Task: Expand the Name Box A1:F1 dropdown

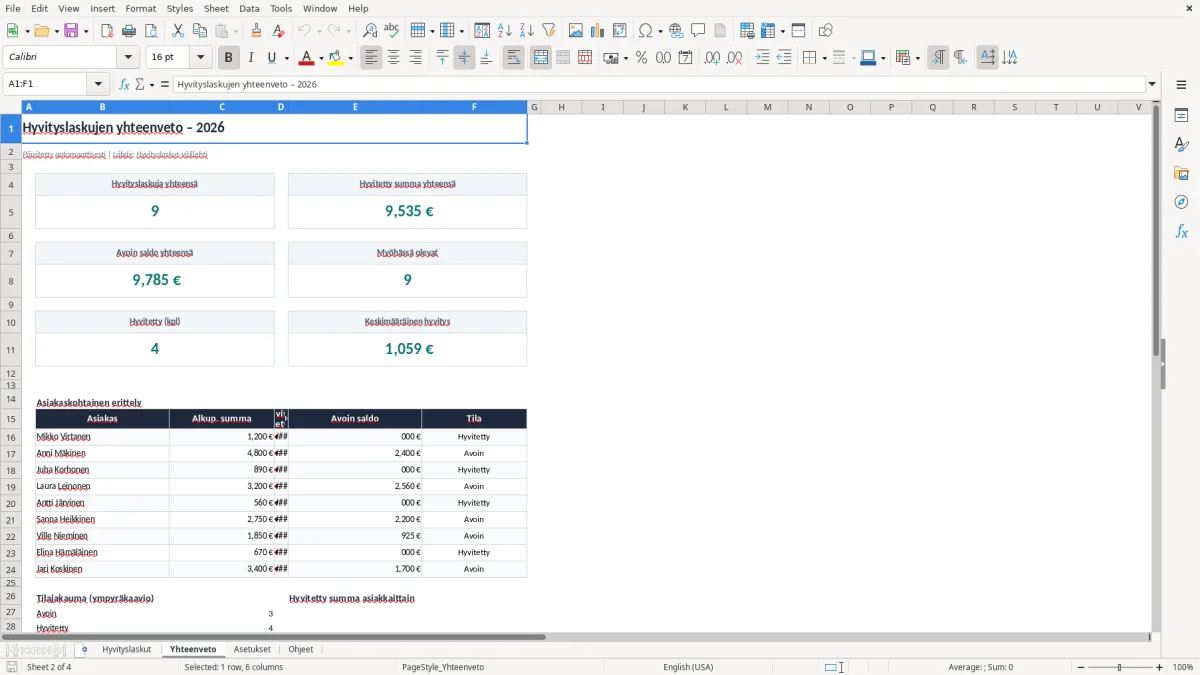Action: tap(98, 84)
